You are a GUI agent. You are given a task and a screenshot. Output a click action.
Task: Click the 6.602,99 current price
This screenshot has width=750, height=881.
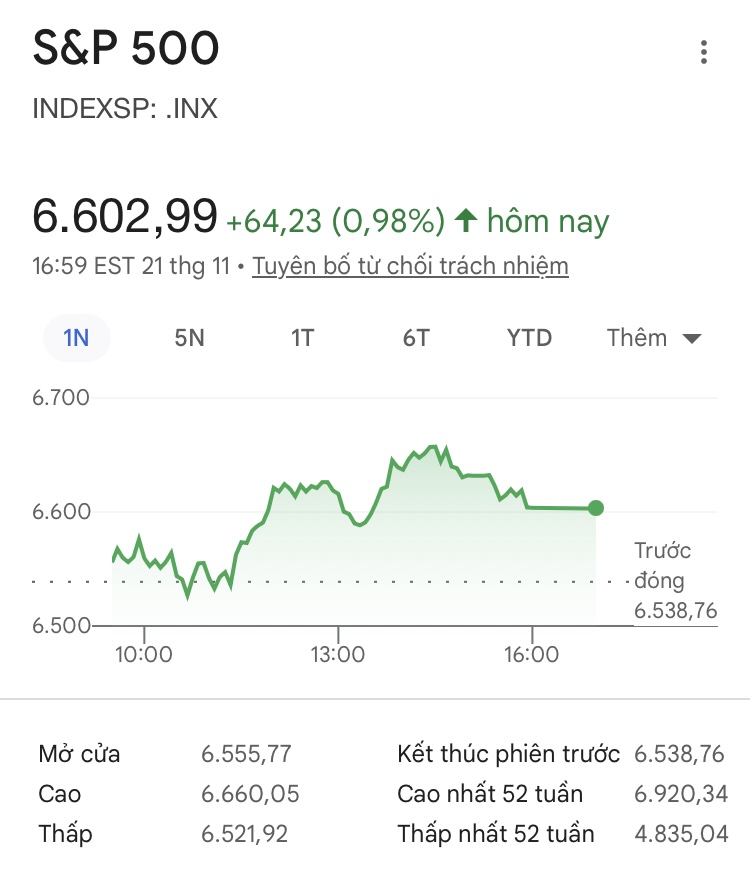[125, 217]
